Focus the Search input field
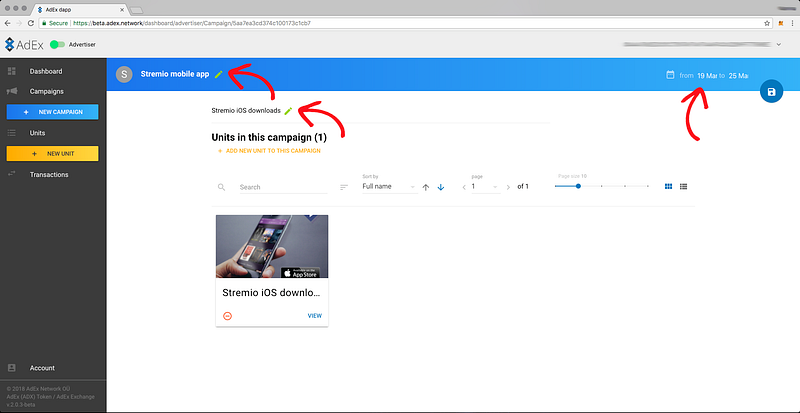The image size is (800, 413). coord(283,187)
